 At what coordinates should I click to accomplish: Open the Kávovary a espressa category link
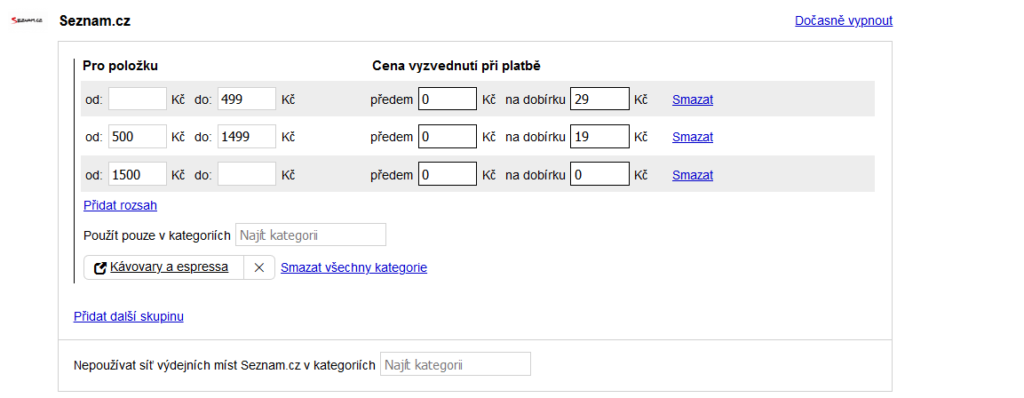click(x=169, y=267)
